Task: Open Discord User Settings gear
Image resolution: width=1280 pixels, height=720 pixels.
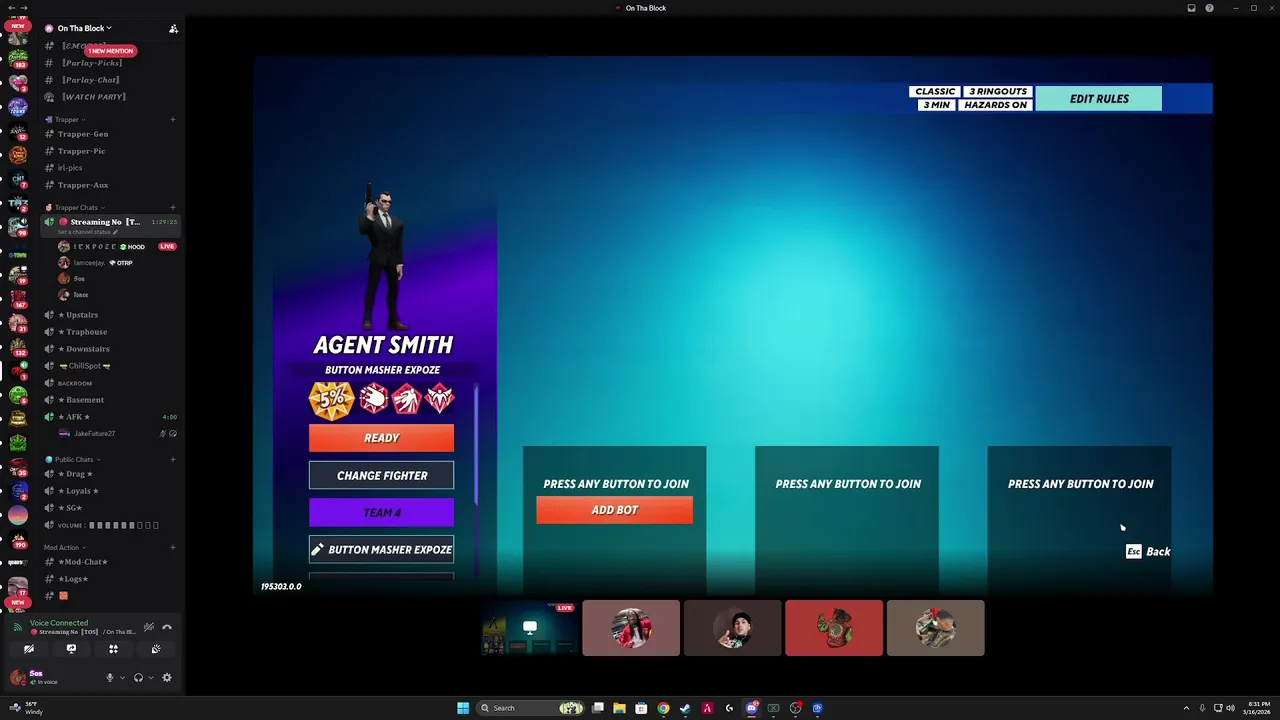Action: pos(167,678)
